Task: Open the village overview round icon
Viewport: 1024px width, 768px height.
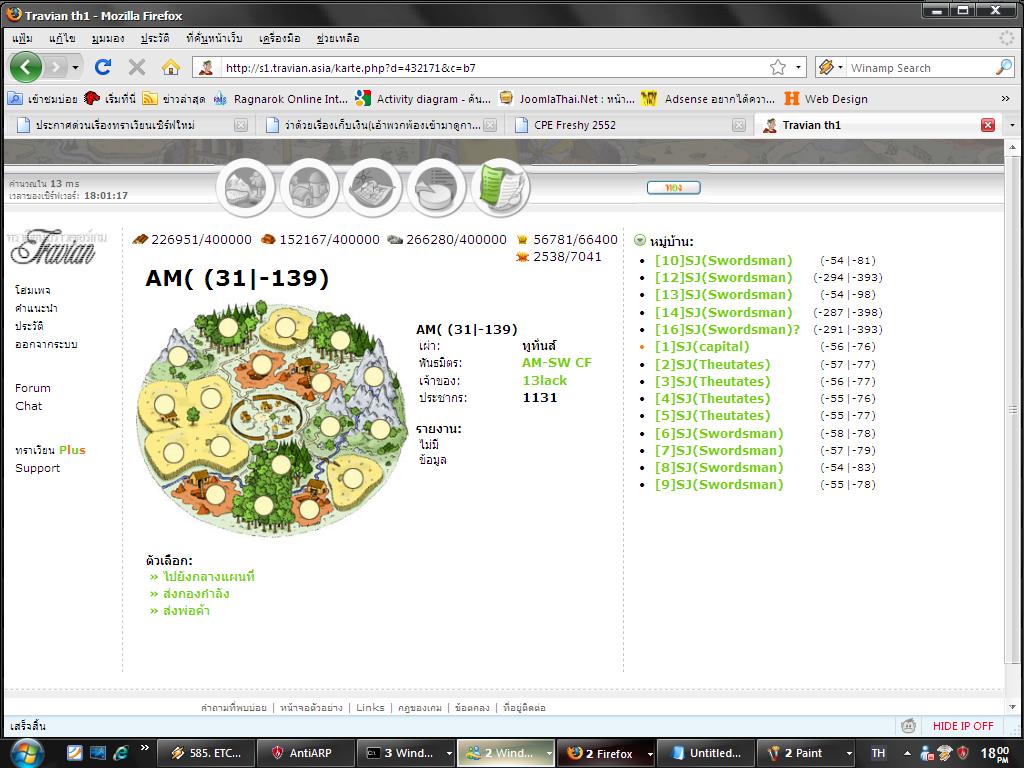Action: pos(246,187)
